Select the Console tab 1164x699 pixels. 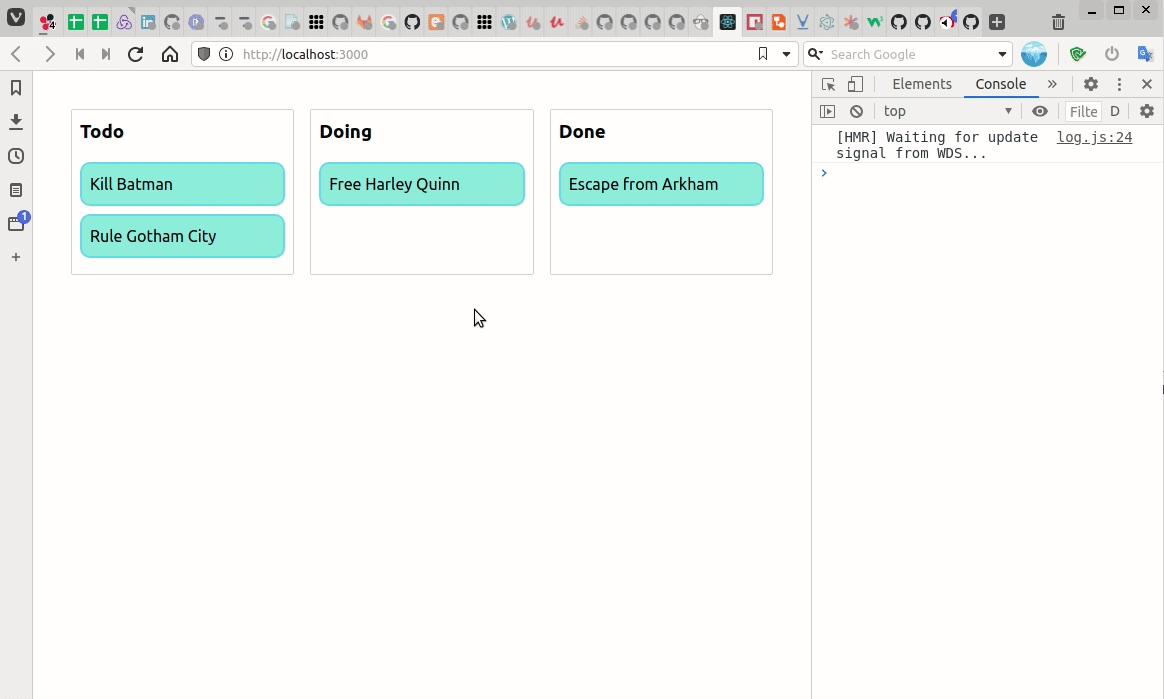pyautogui.click(x=1000, y=84)
